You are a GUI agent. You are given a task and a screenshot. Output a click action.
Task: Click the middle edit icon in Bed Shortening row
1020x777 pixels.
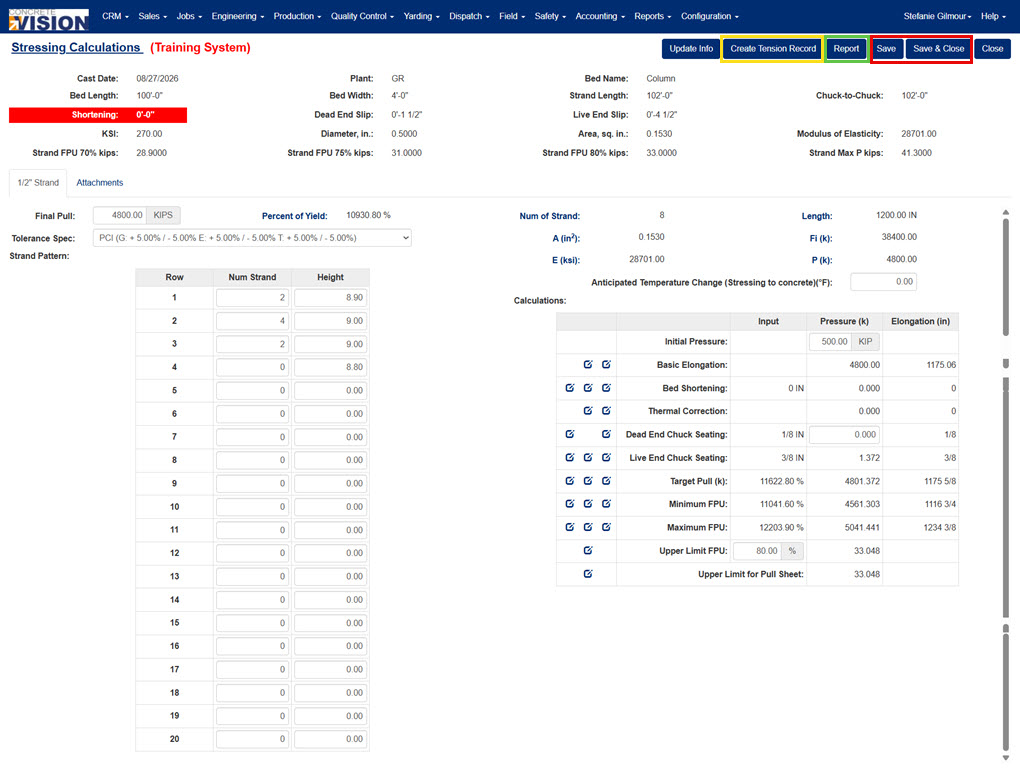pyautogui.click(x=588, y=388)
